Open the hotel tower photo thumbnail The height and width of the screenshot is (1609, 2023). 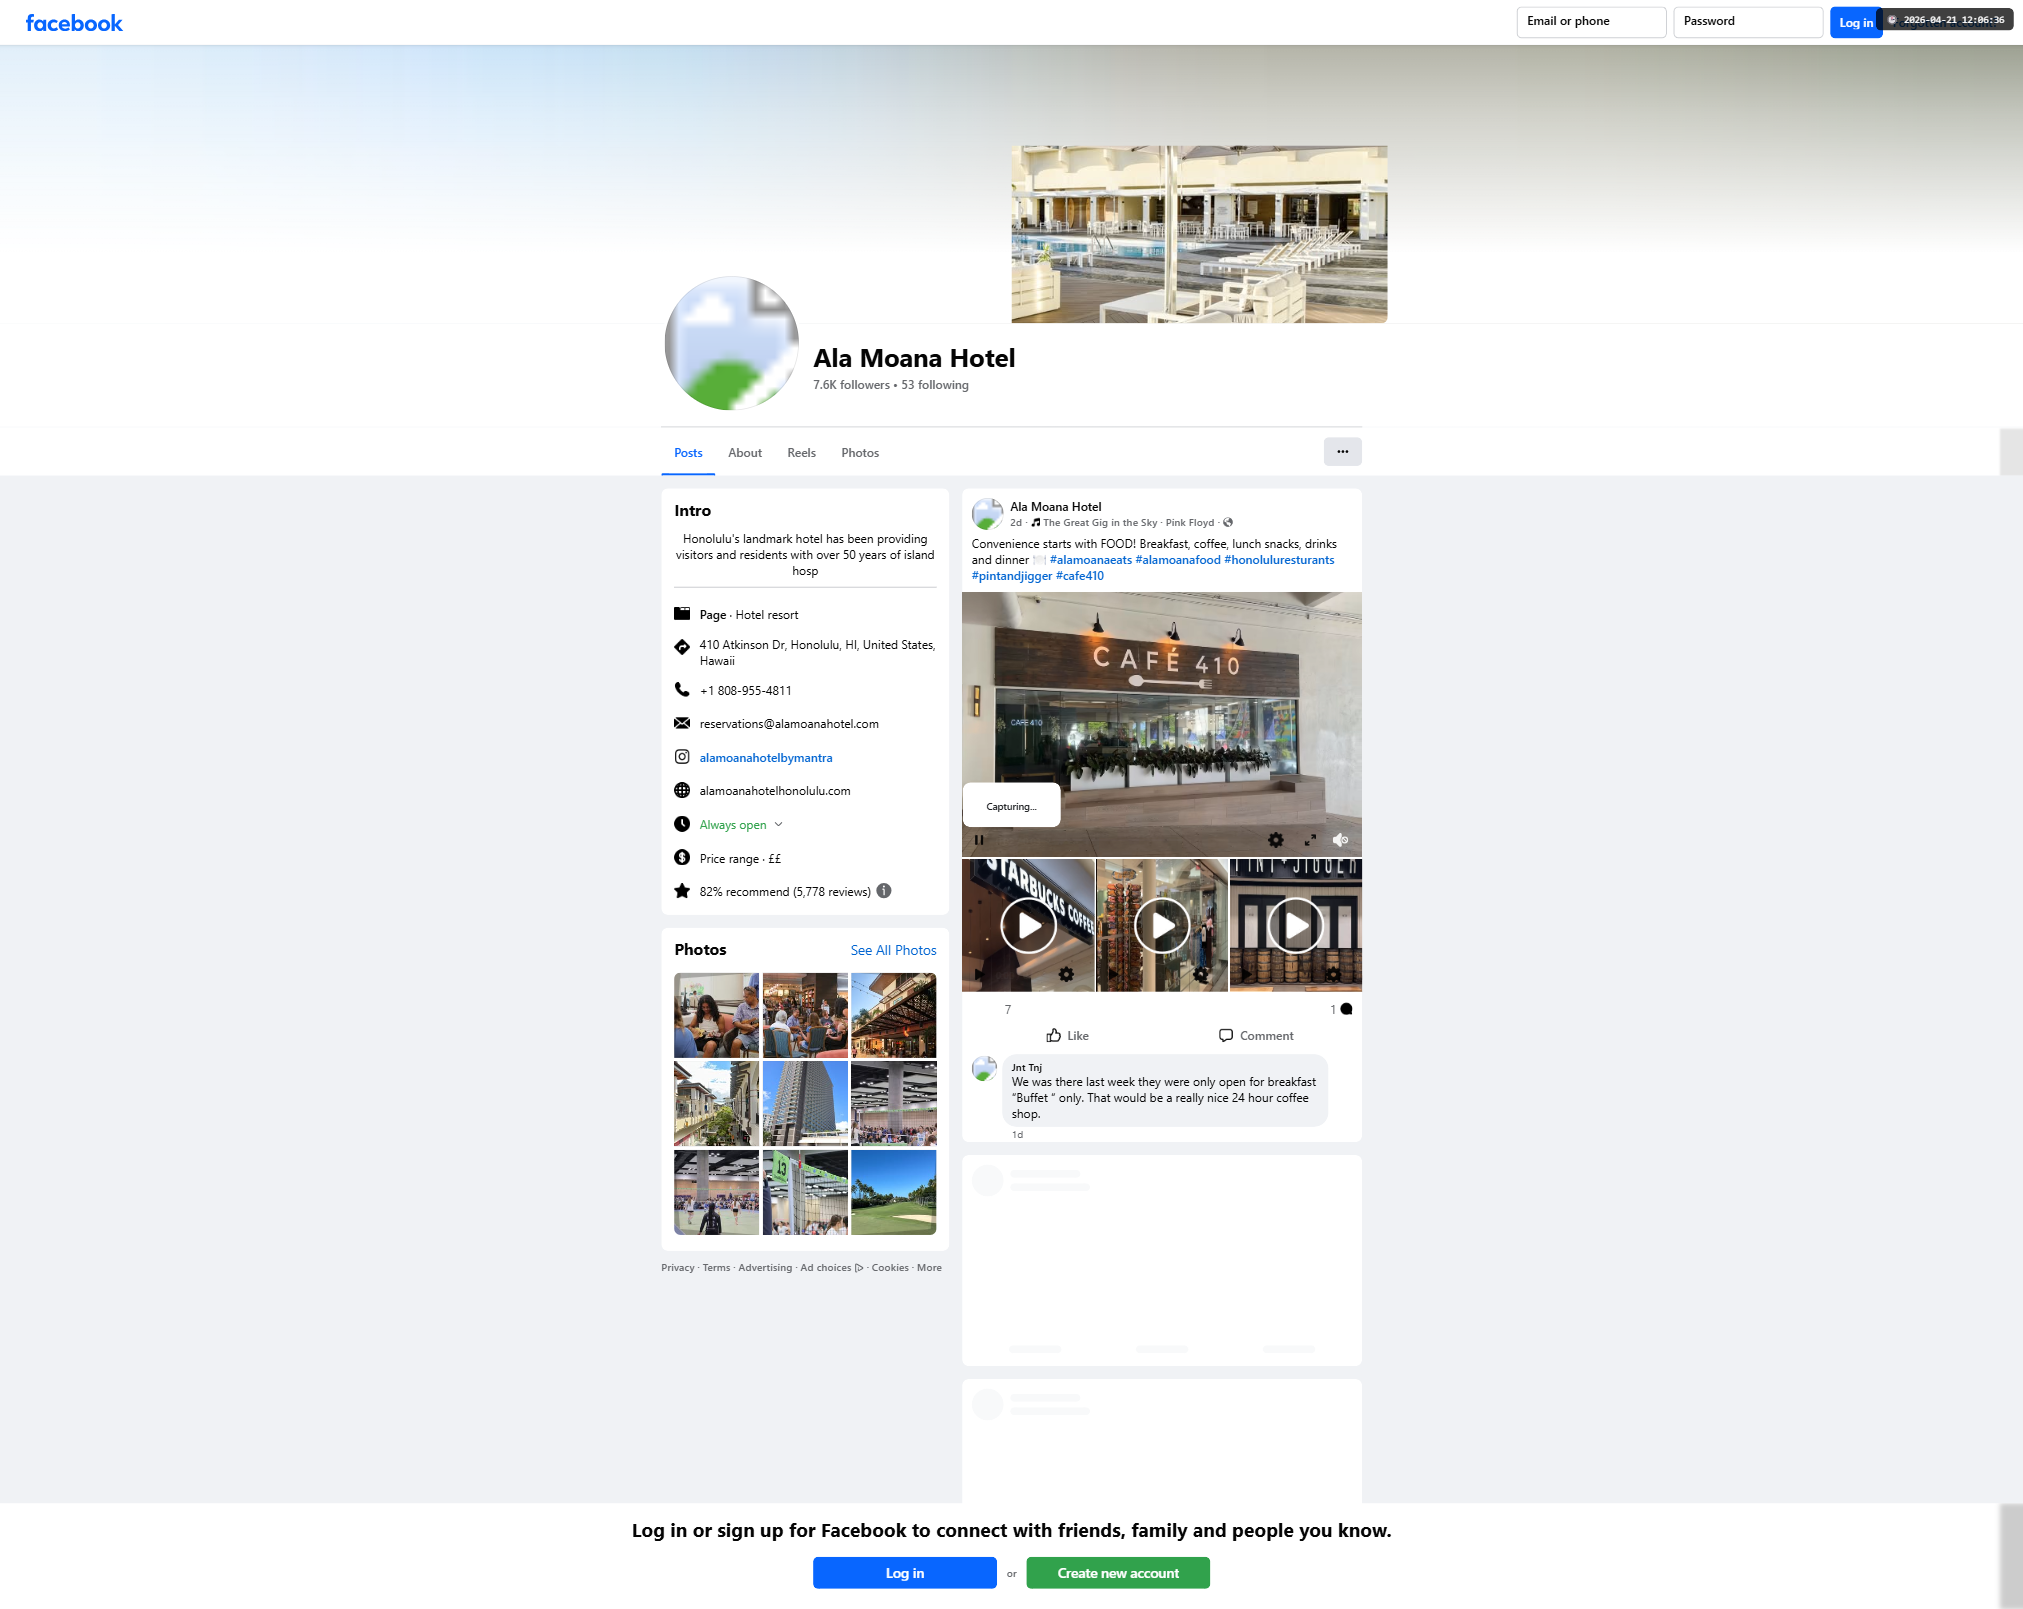click(x=805, y=1104)
